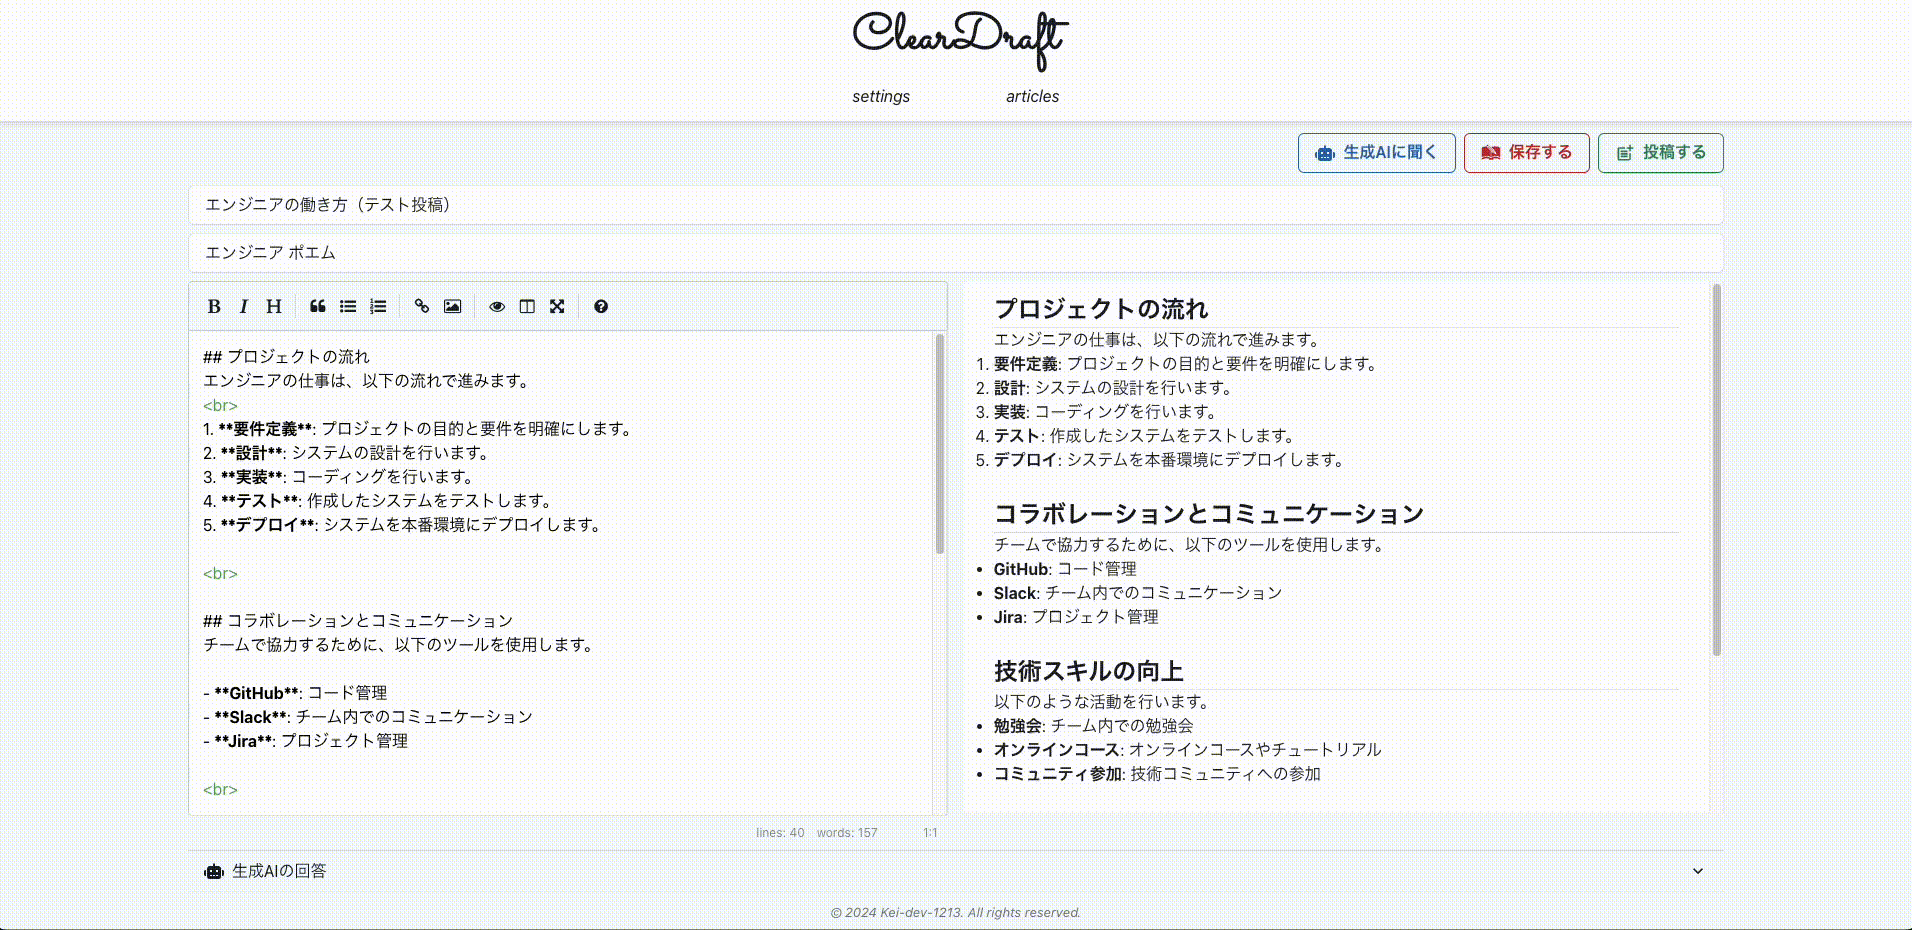Click the ClearDraft logo
The width and height of the screenshot is (1912, 930).
pos(960,41)
